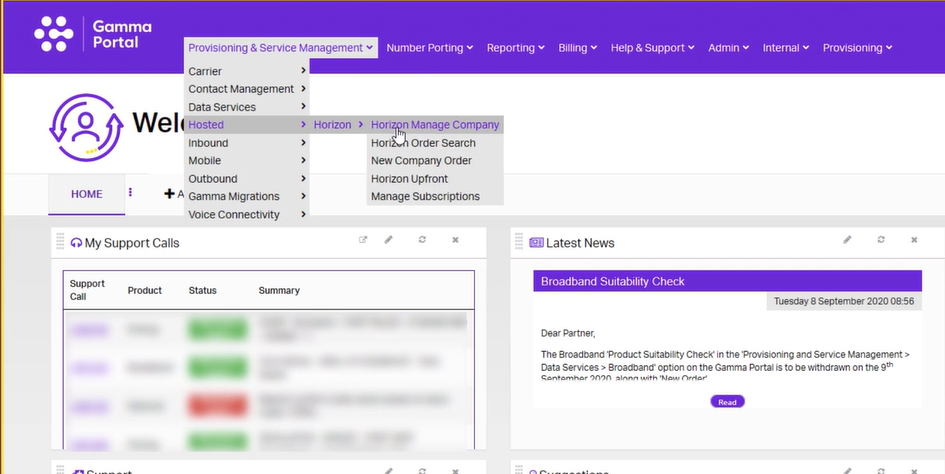945x474 pixels.
Task: Expand the Contact Management submenu
Action: click(x=247, y=89)
